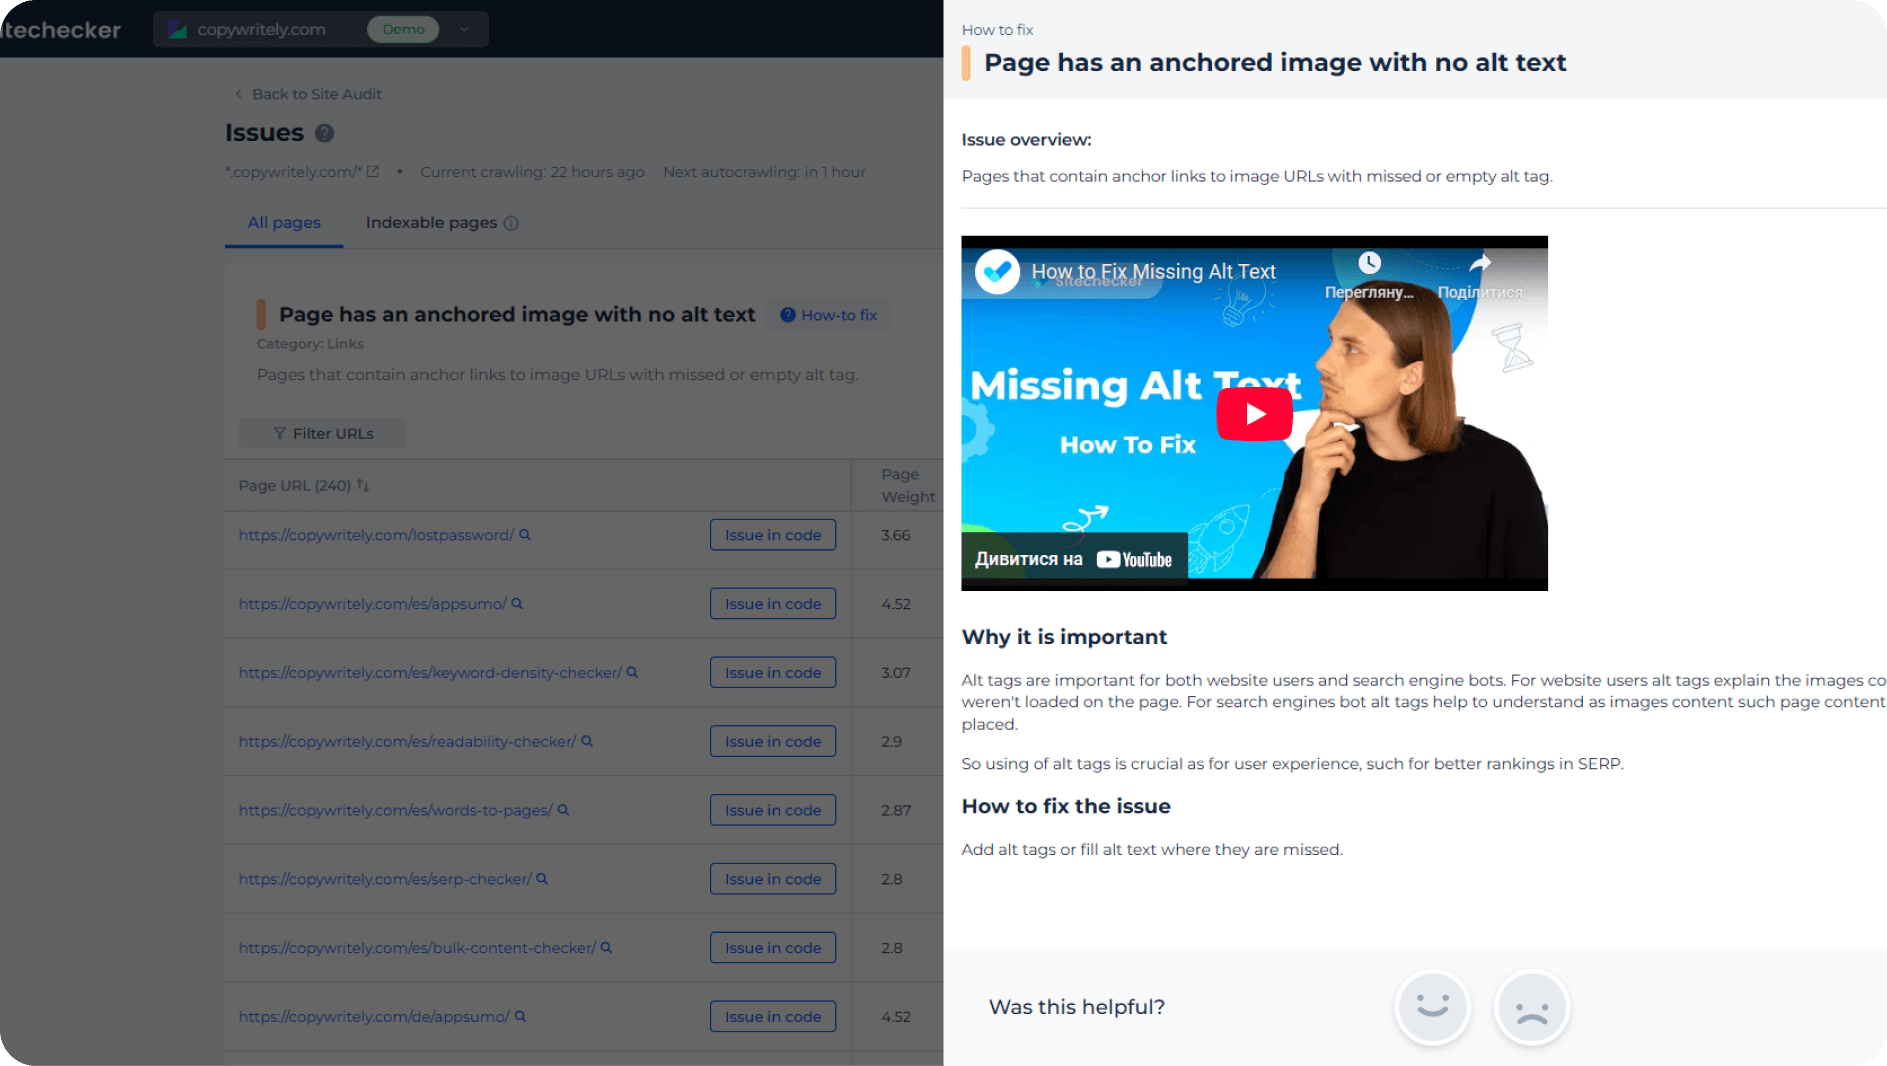
Task: Inspect words-to-pages URL magnifier icon
Action: pos(563,810)
